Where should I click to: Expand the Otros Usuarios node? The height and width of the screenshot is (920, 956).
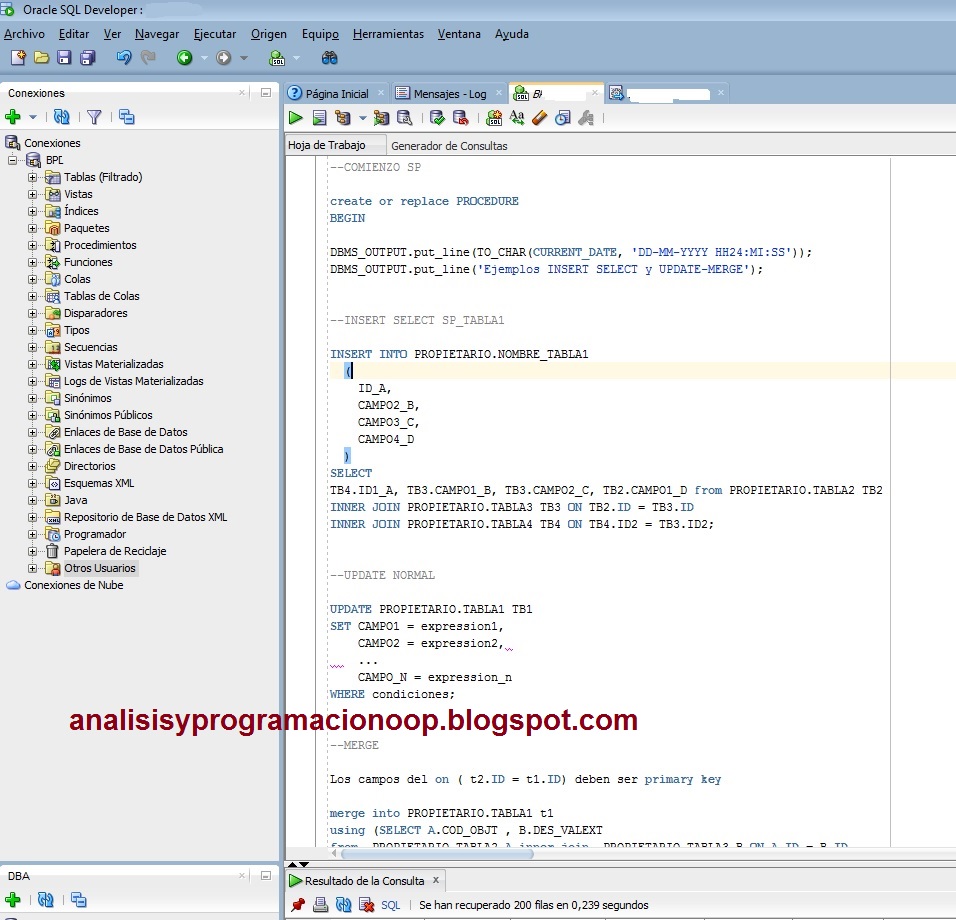(33, 567)
